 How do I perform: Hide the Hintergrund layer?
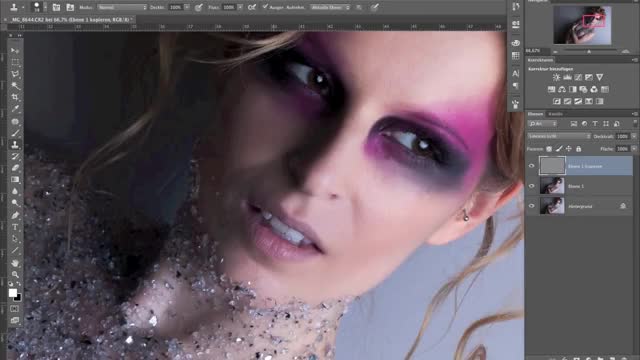(x=531, y=206)
